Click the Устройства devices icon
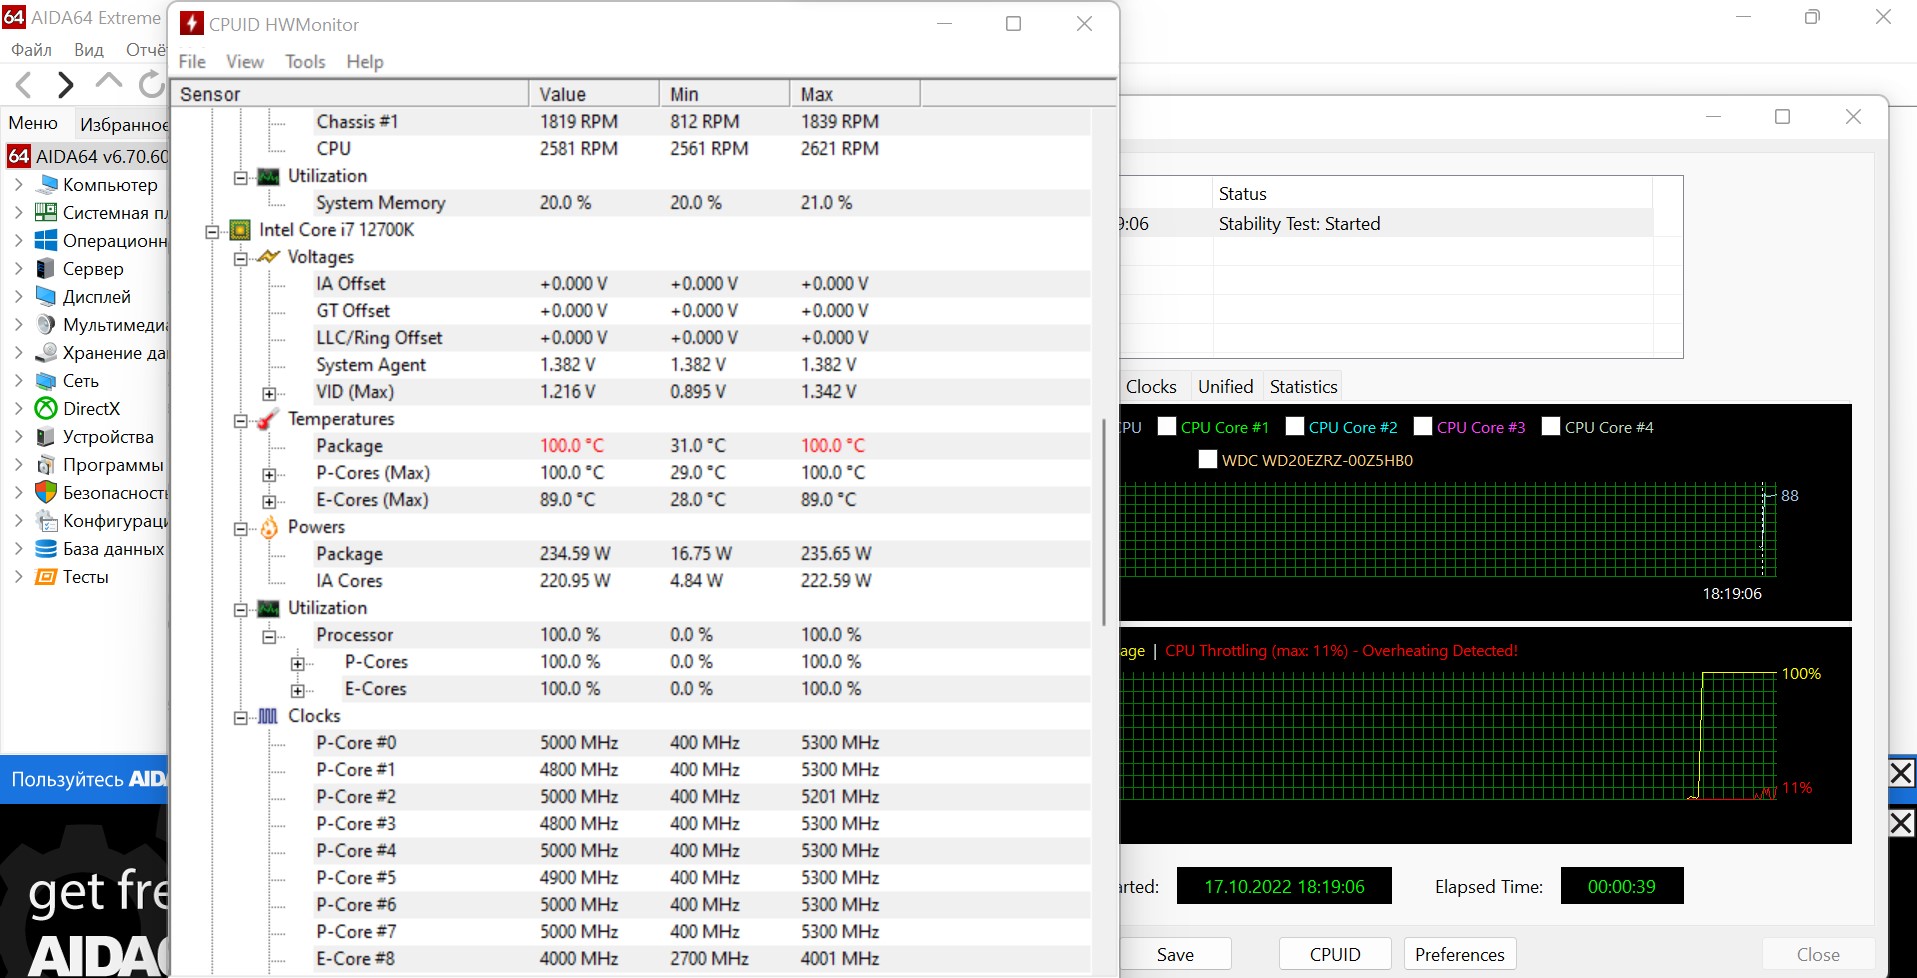 click(x=46, y=437)
